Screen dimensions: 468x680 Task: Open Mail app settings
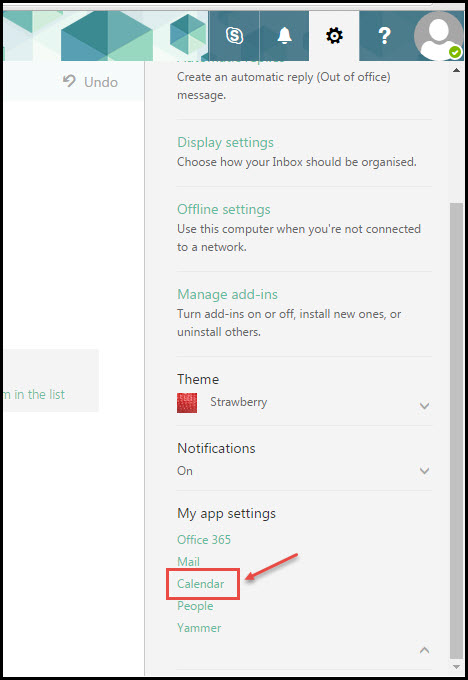(x=188, y=562)
